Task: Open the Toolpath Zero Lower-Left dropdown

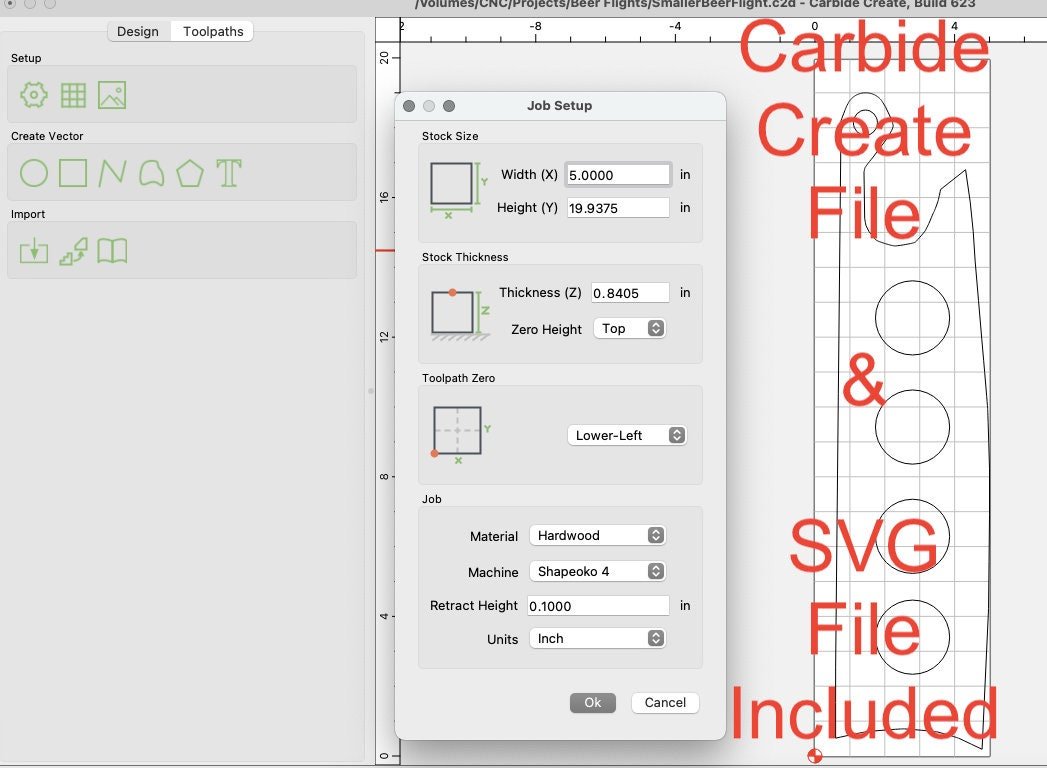Action: click(x=627, y=435)
